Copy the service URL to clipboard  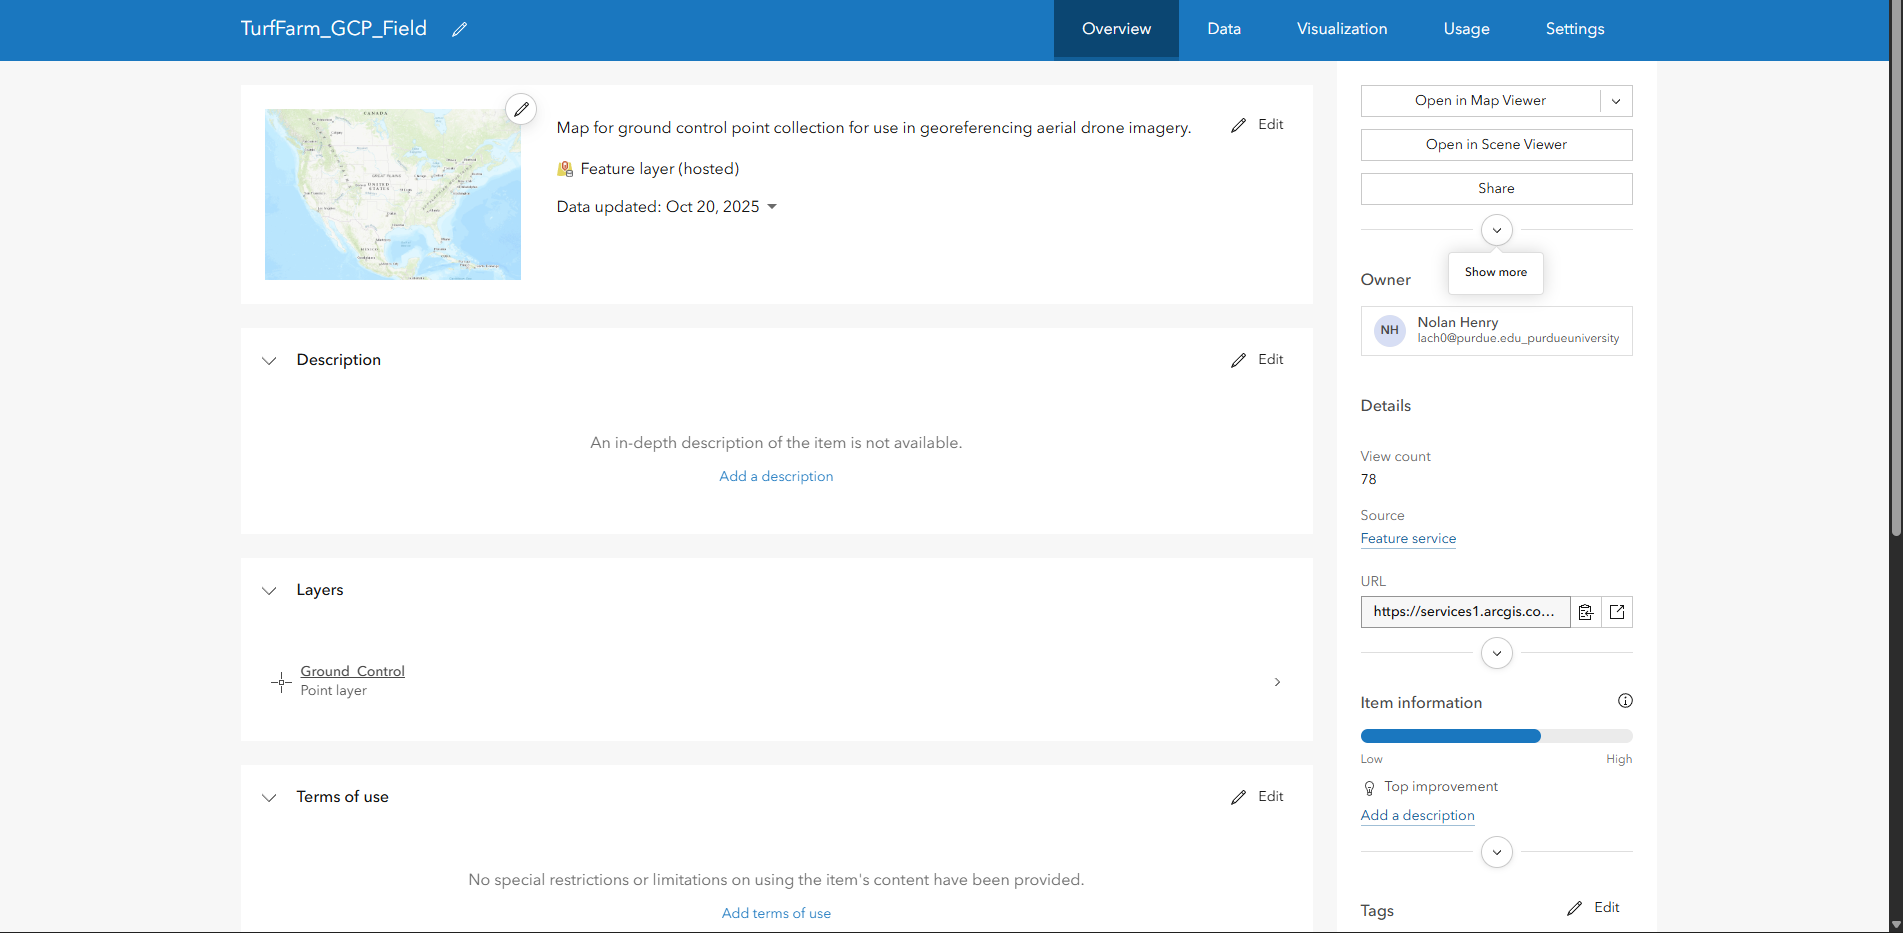[x=1586, y=612]
